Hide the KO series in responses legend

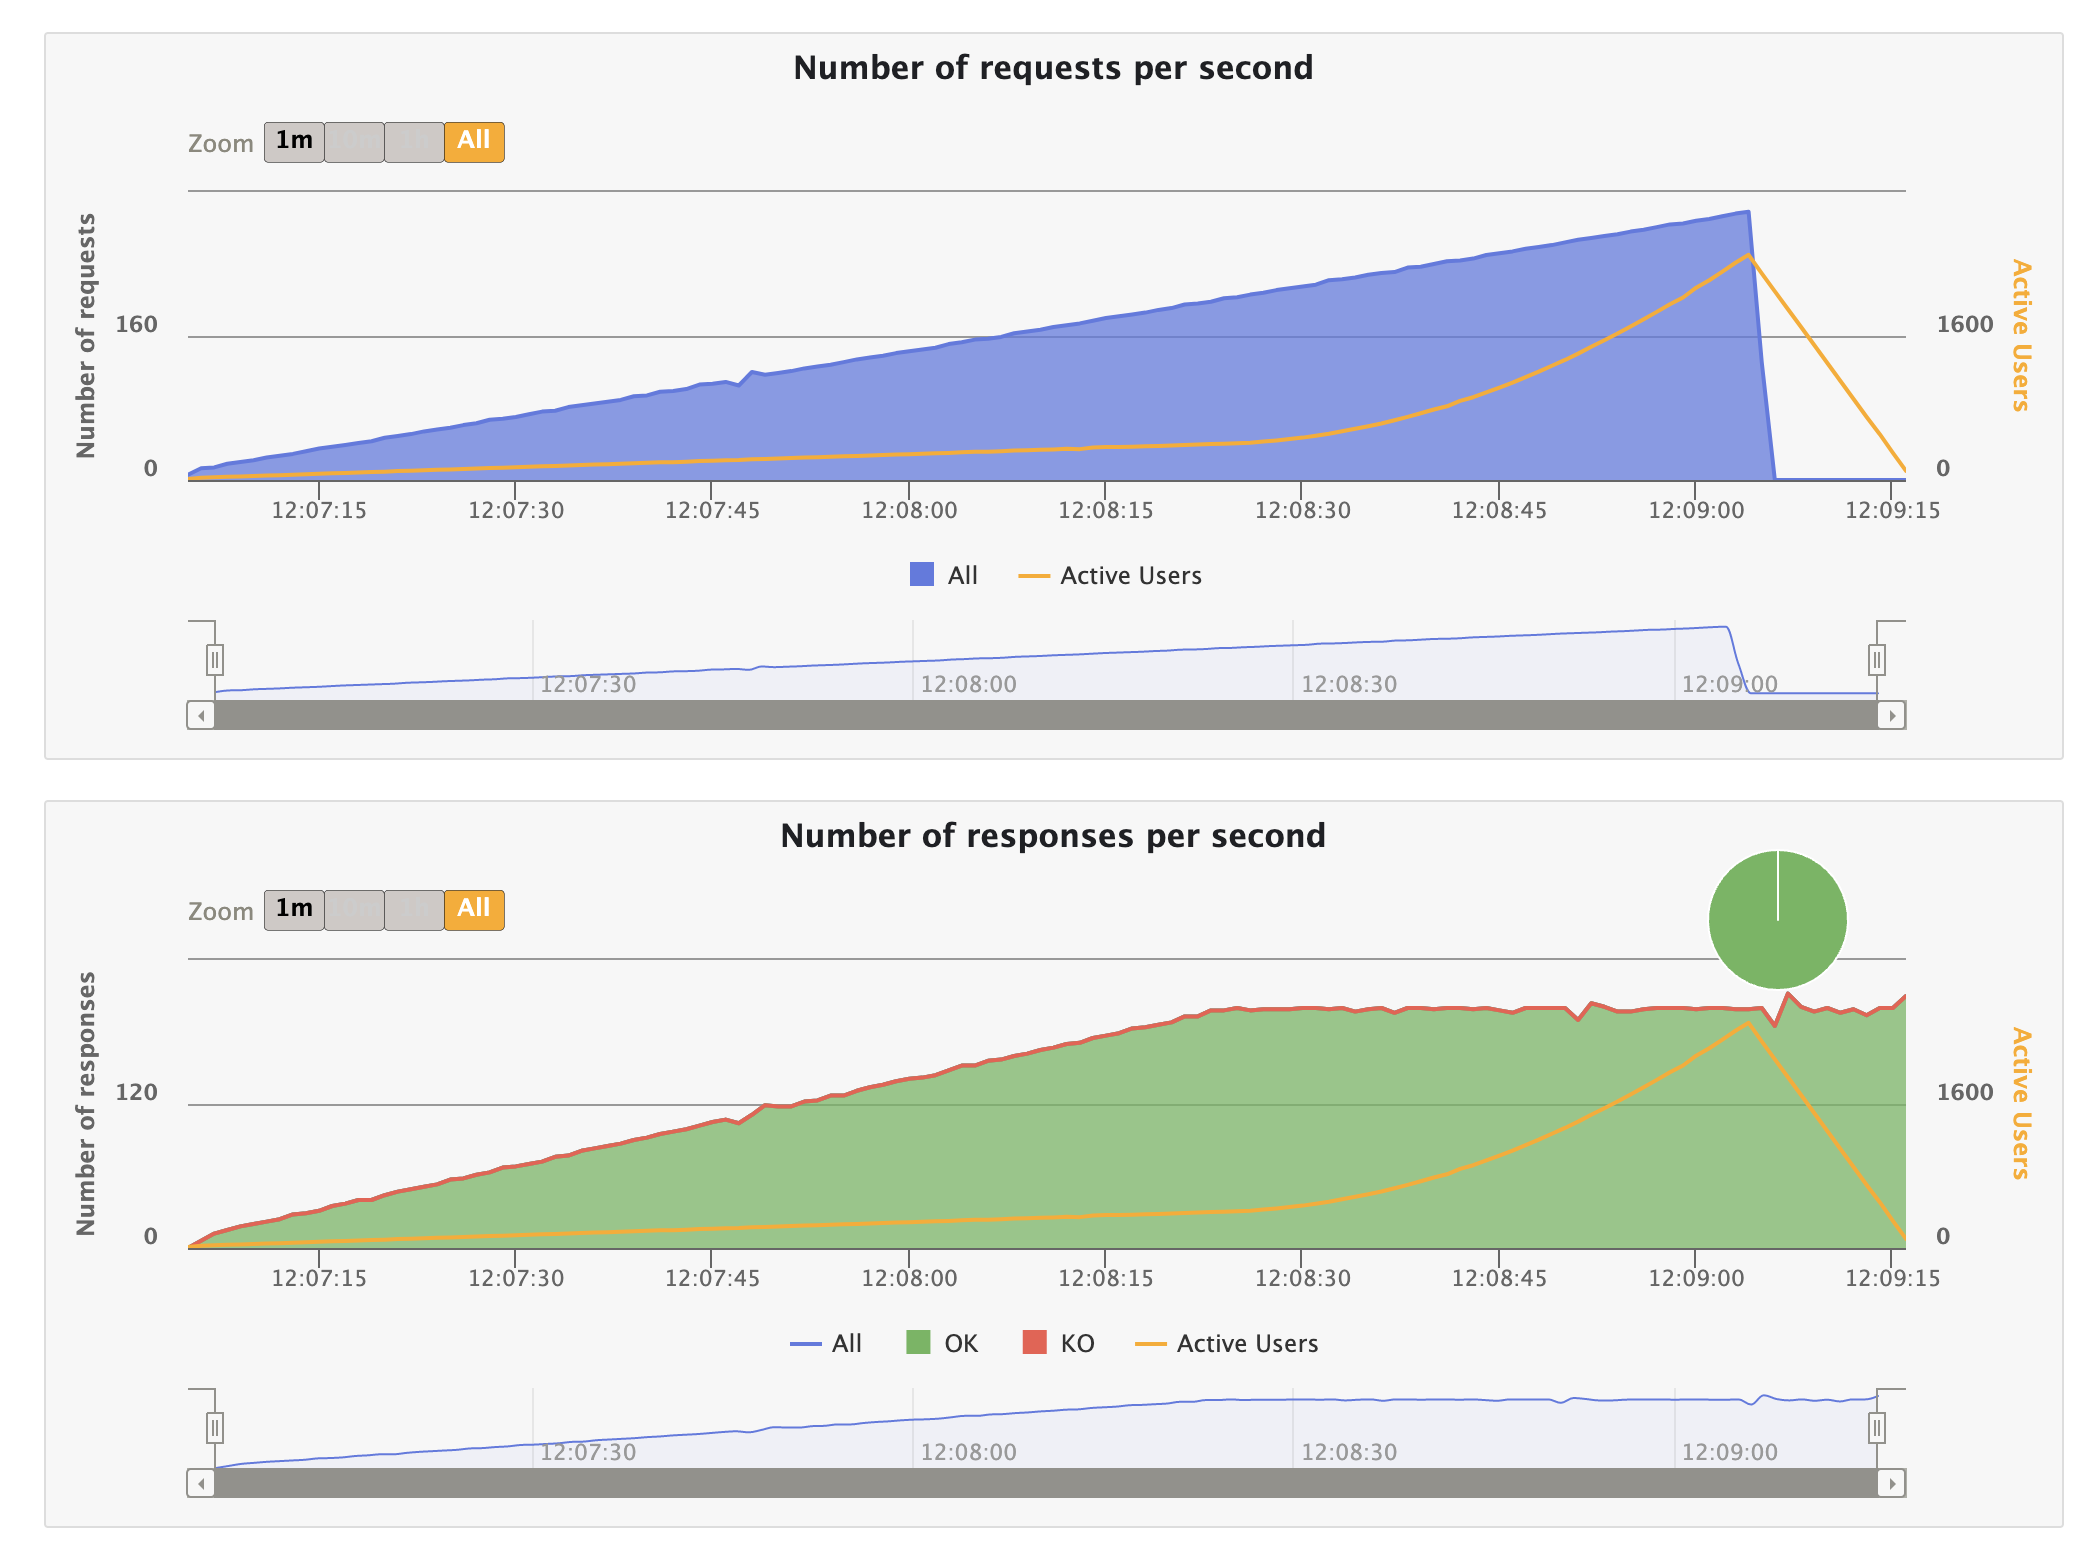[1076, 1343]
